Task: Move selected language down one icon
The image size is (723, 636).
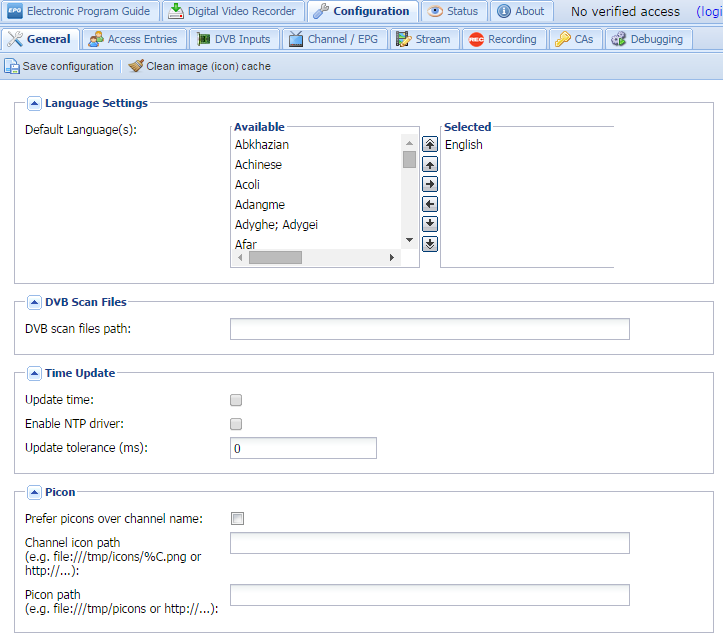Action: click(430, 224)
